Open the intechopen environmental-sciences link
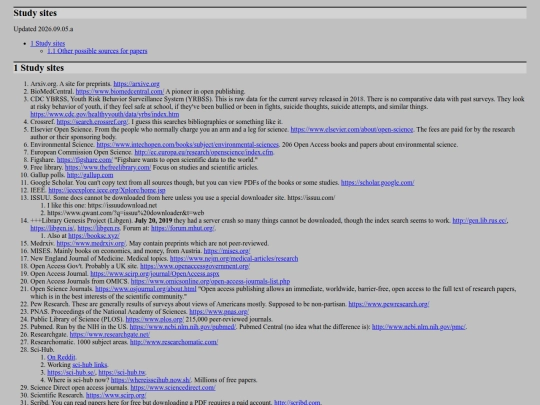The image size is (540, 405). coord(187,144)
